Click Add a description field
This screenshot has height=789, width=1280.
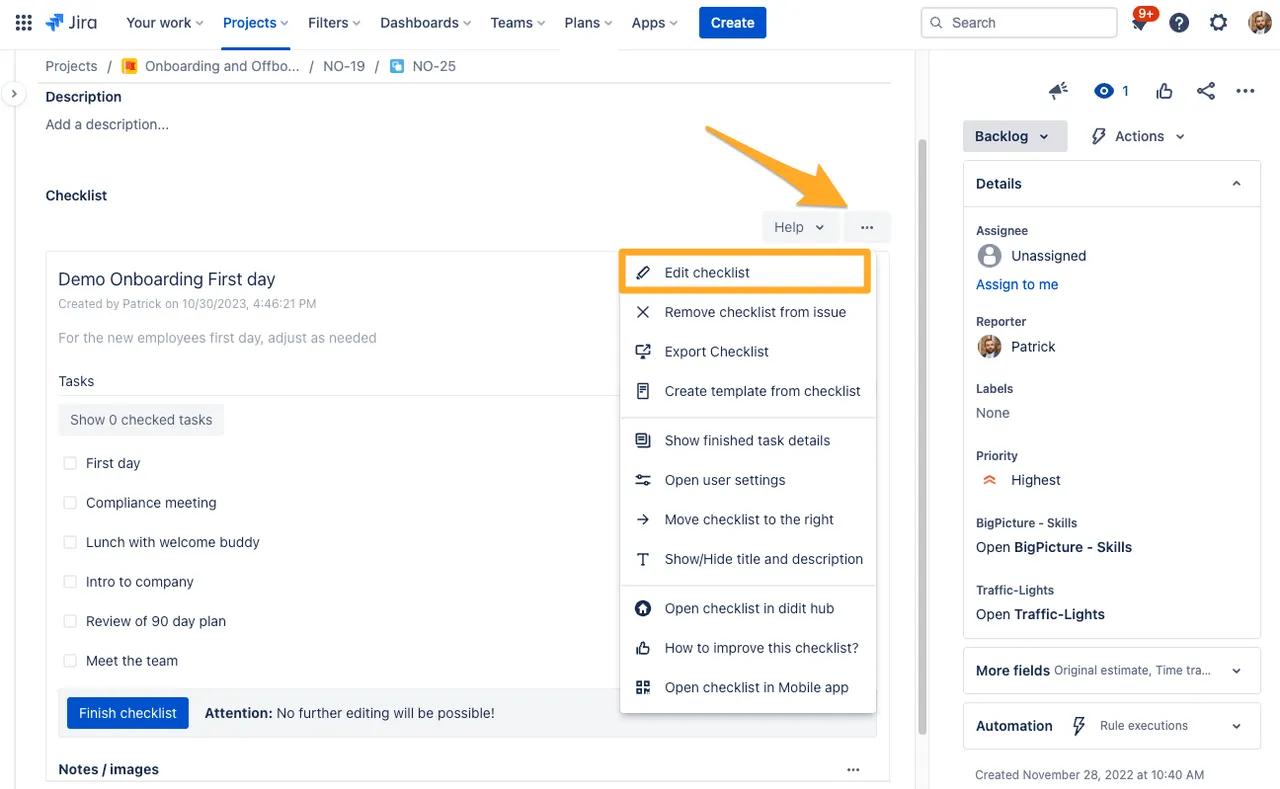point(107,124)
